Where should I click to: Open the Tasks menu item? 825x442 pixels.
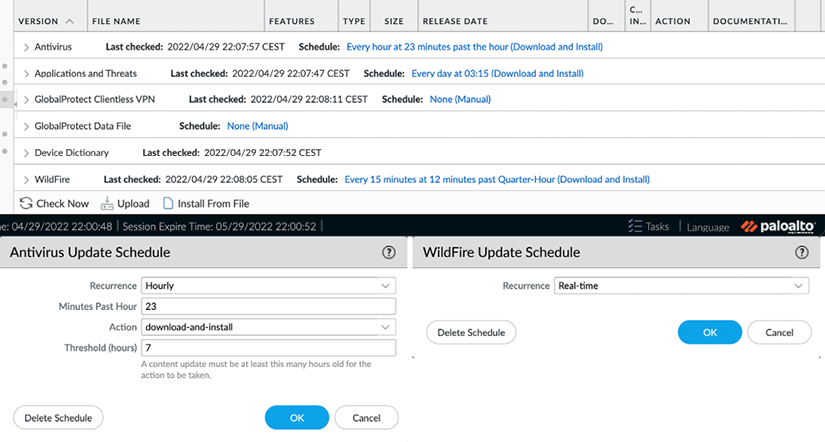[648, 226]
